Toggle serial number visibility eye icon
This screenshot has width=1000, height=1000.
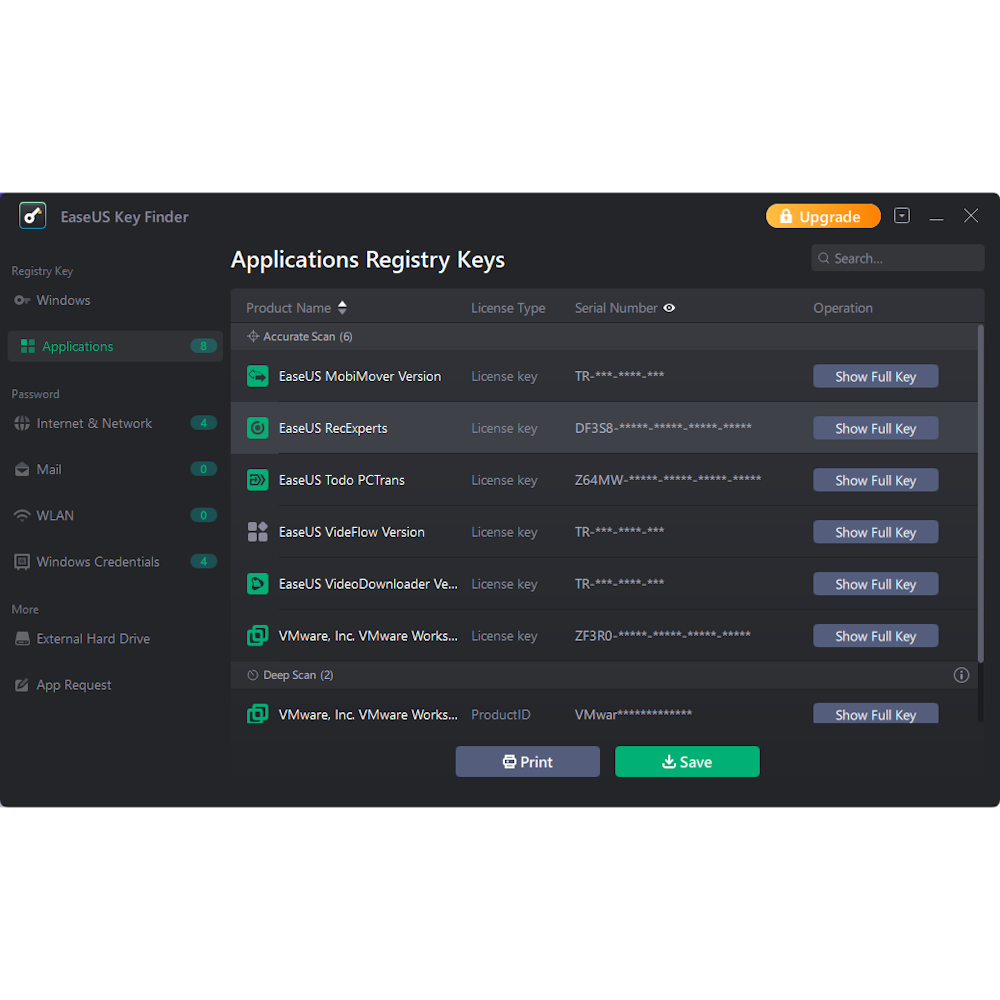coord(669,308)
